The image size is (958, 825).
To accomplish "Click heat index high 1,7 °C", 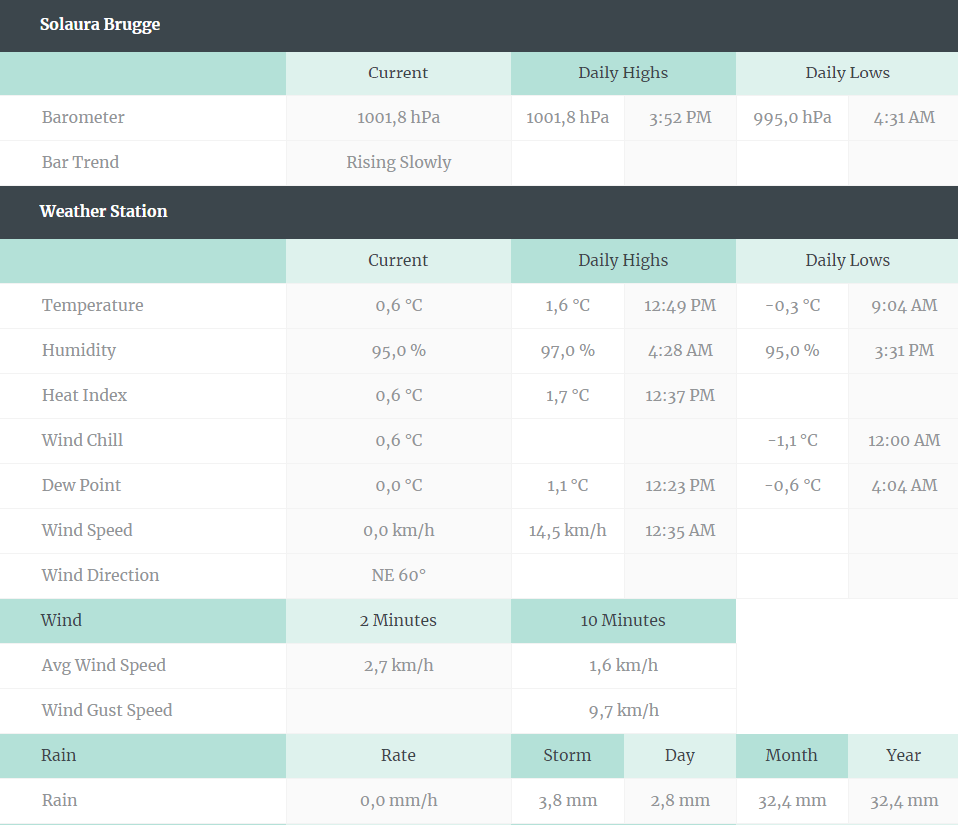I will (568, 395).
